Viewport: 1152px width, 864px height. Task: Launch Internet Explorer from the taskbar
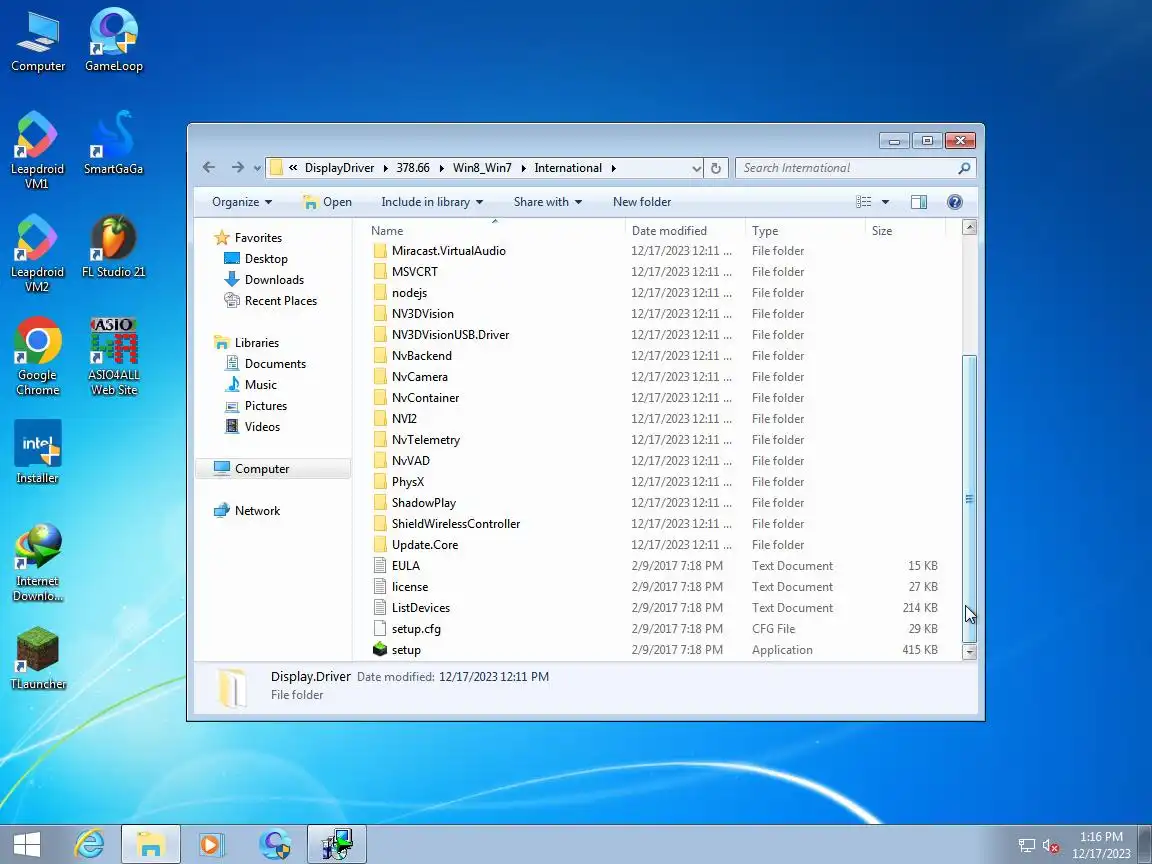coord(90,845)
